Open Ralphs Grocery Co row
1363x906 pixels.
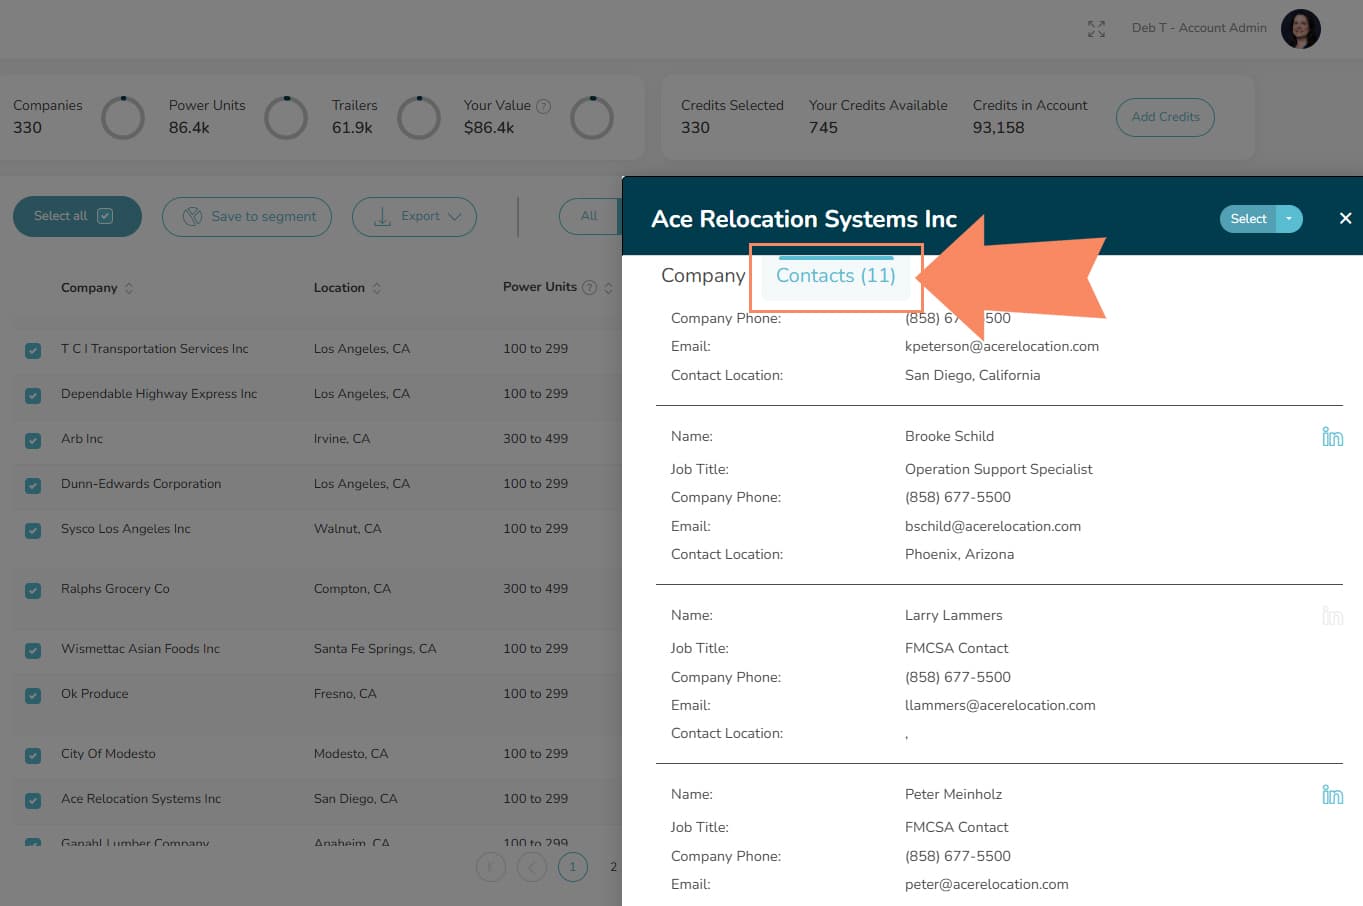pyautogui.click(x=115, y=589)
